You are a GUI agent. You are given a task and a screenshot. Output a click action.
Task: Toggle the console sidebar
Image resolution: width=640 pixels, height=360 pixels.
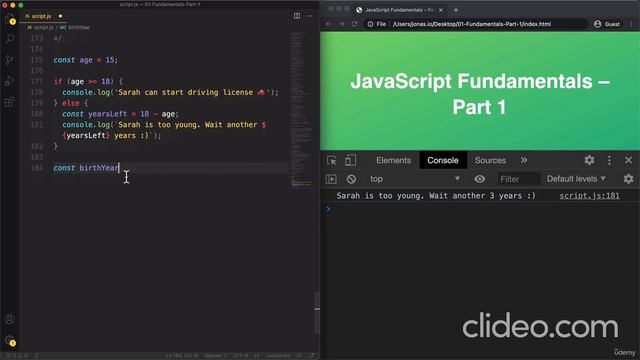click(x=331, y=179)
